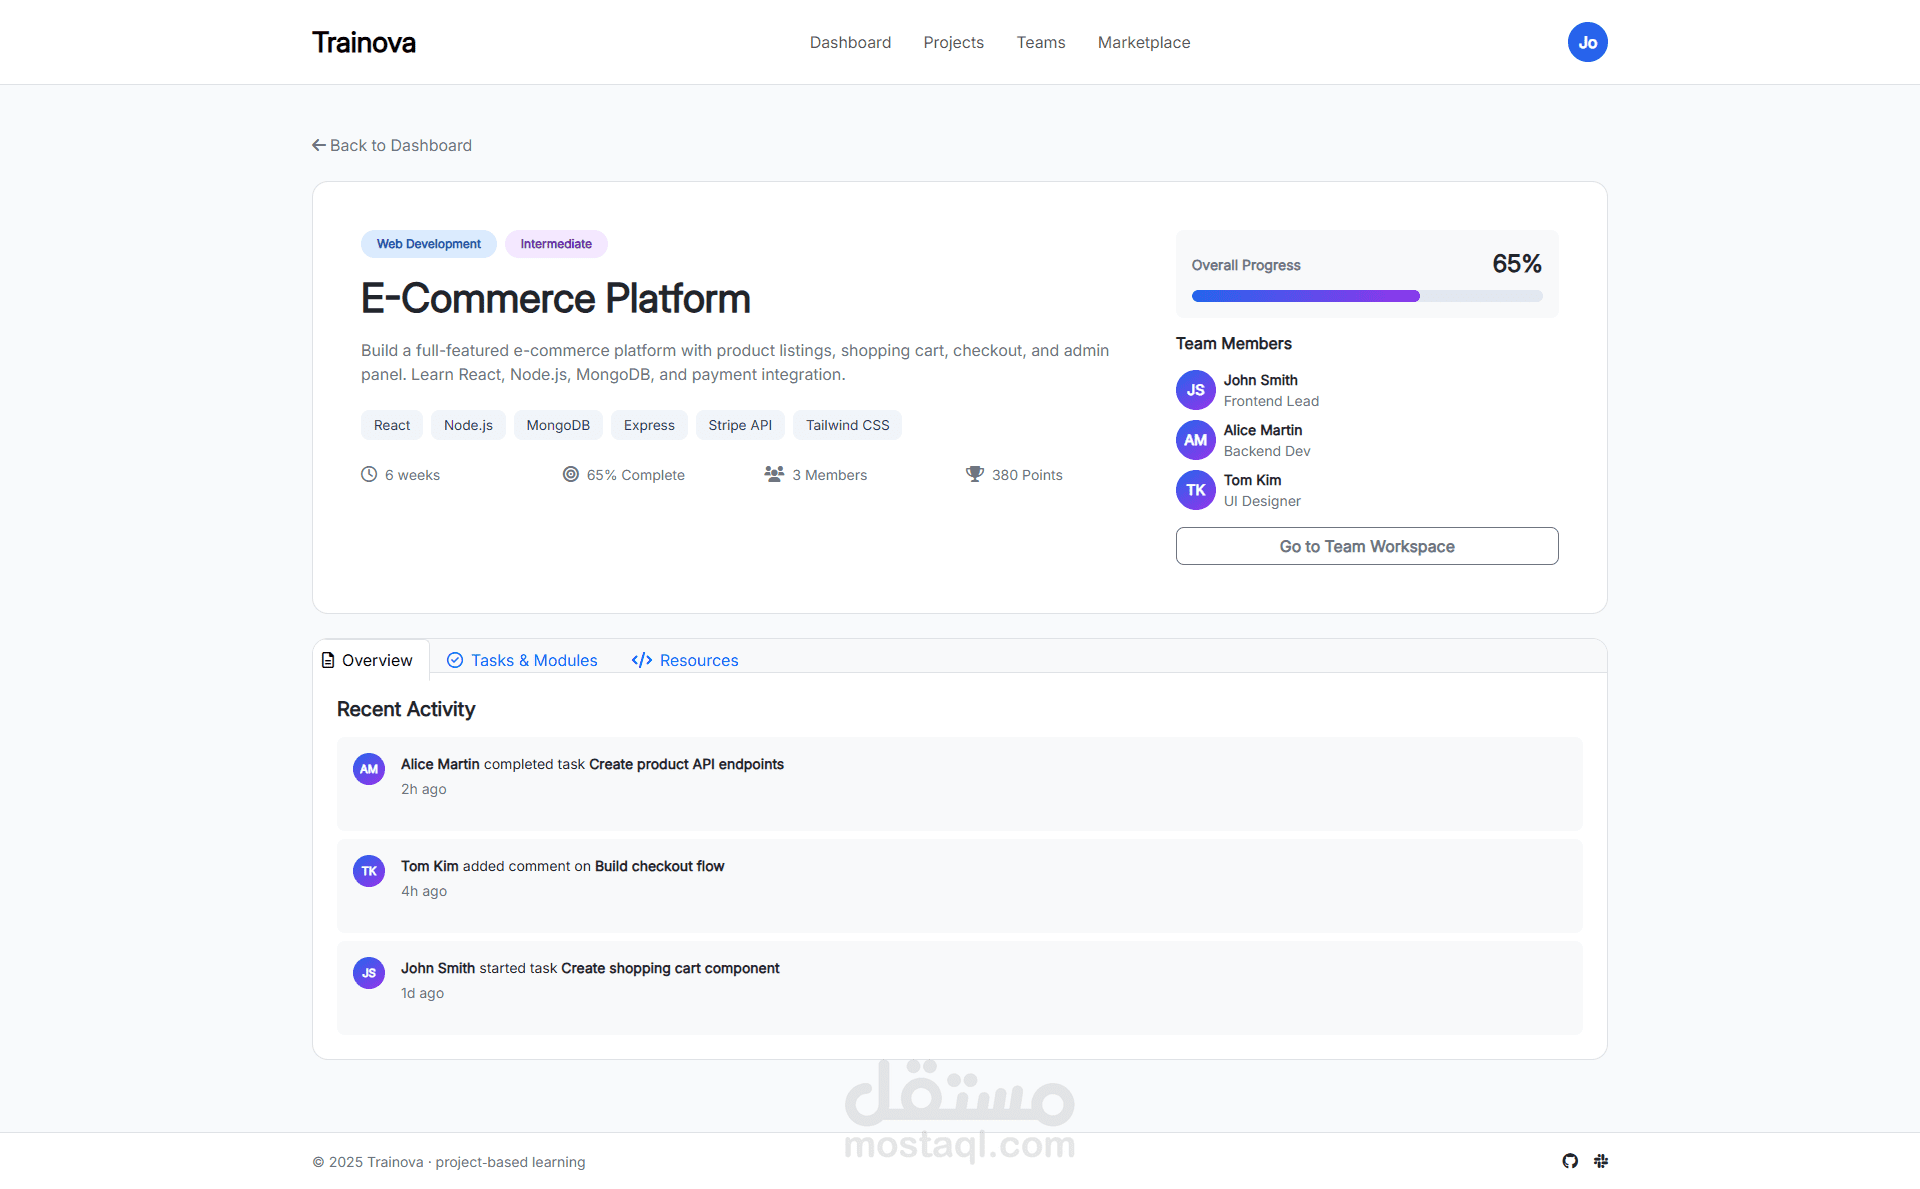Click the Trainova logo
Screen dimensions: 1920x1189
[x=364, y=42]
